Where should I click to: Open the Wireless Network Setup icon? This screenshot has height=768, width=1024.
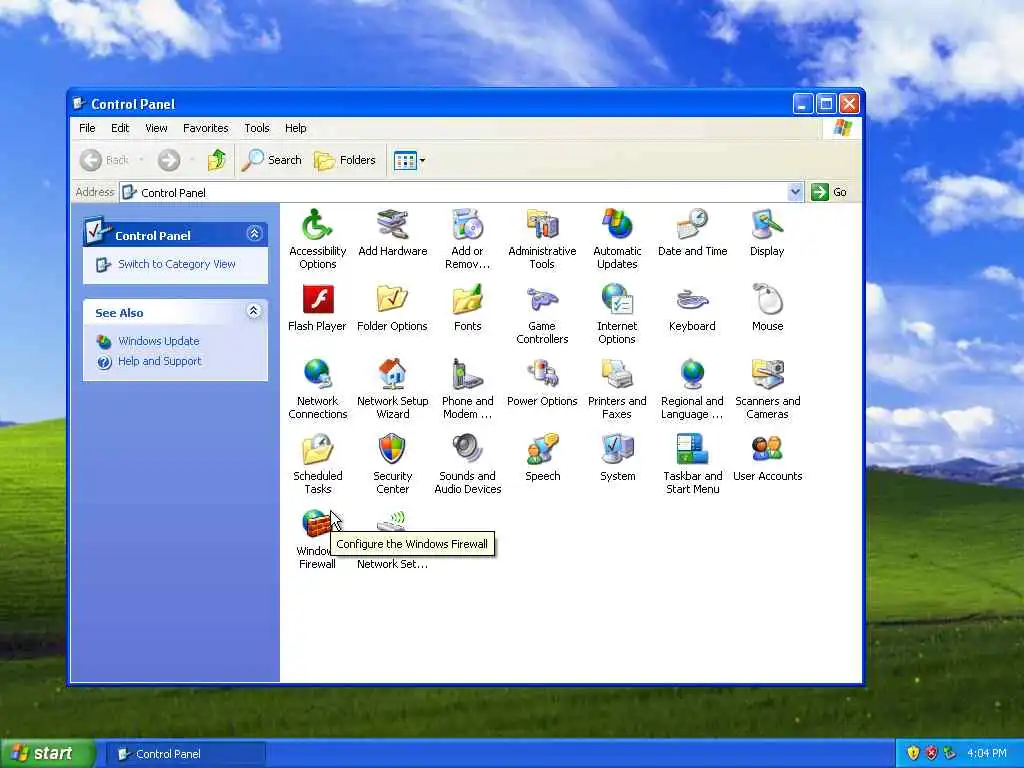pyautogui.click(x=392, y=521)
